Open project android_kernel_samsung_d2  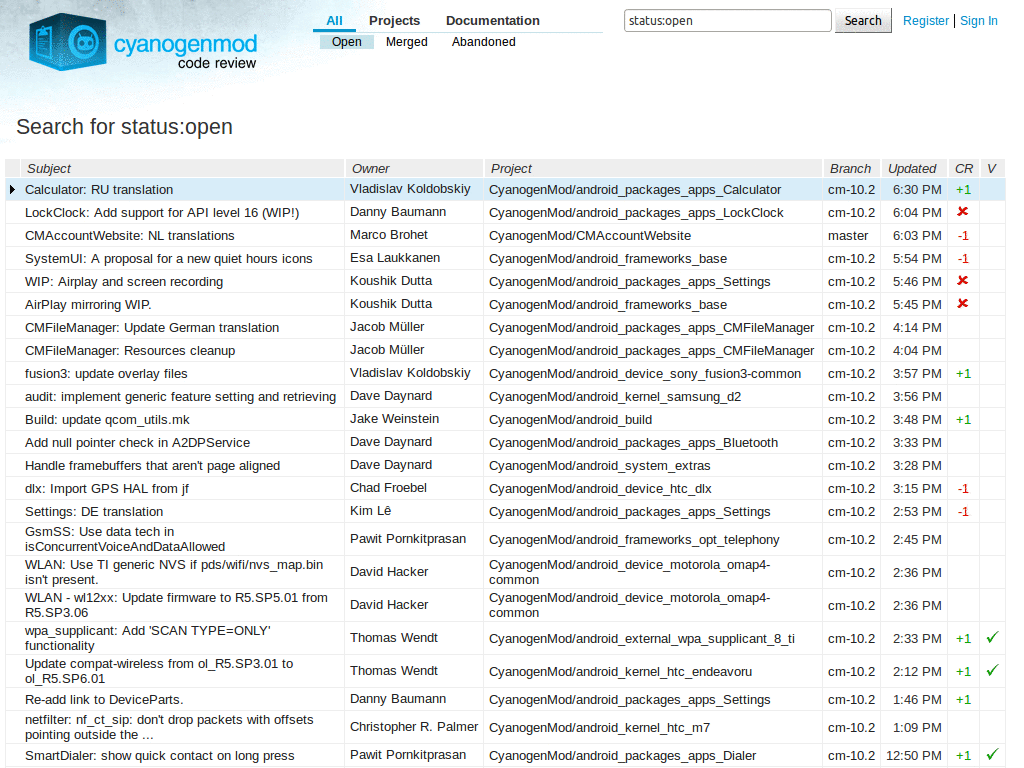615,396
